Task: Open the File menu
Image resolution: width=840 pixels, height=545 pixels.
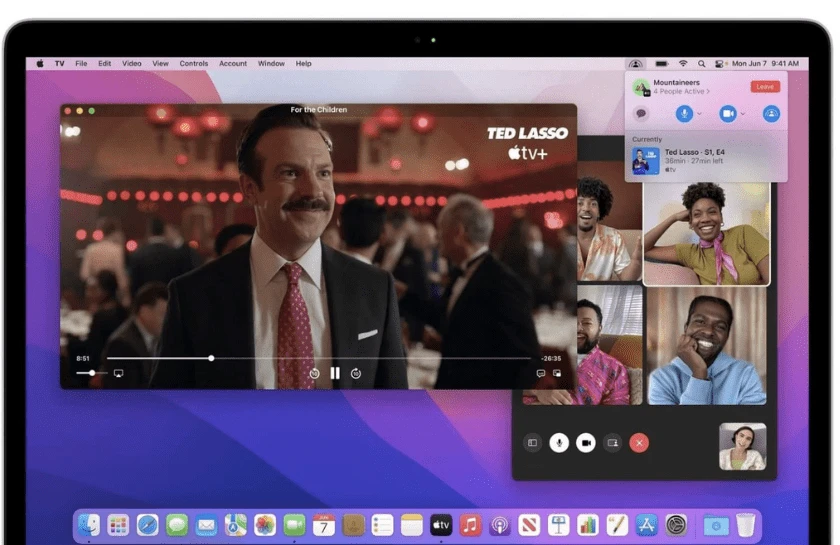Action: (81, 63)
